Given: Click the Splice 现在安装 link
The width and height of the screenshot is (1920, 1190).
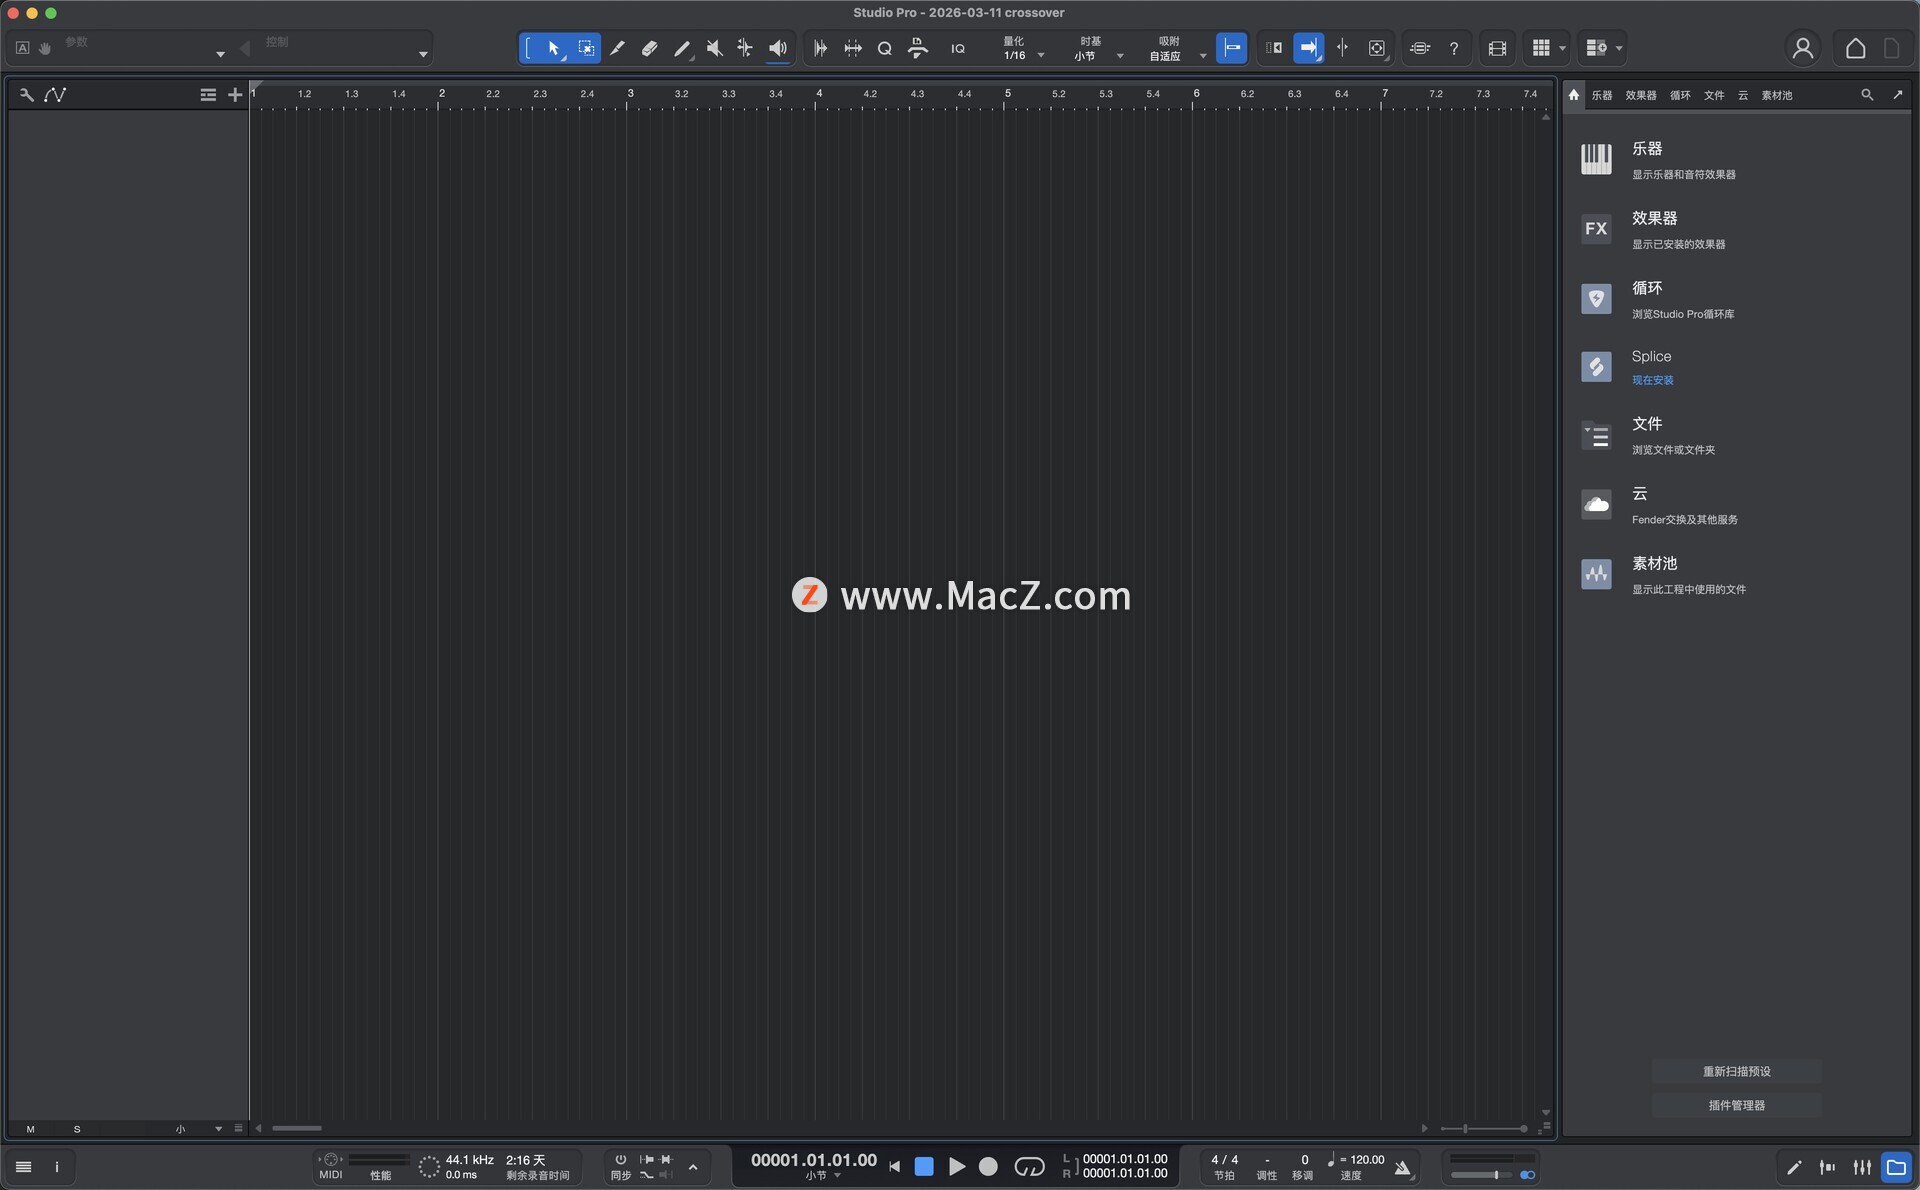Looking at the screenshot, I should (1652, 380).
